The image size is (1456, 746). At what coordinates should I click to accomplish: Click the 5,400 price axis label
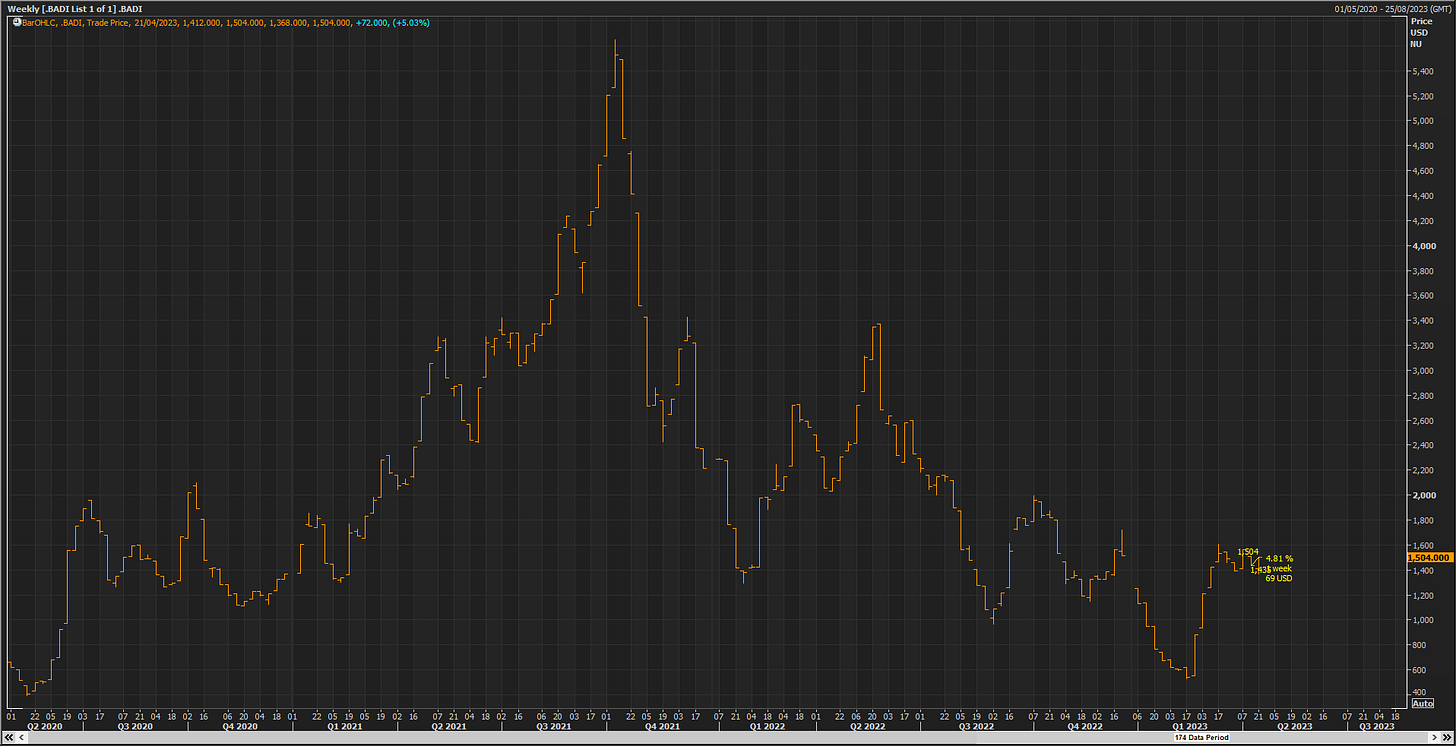coord(1422,72)
